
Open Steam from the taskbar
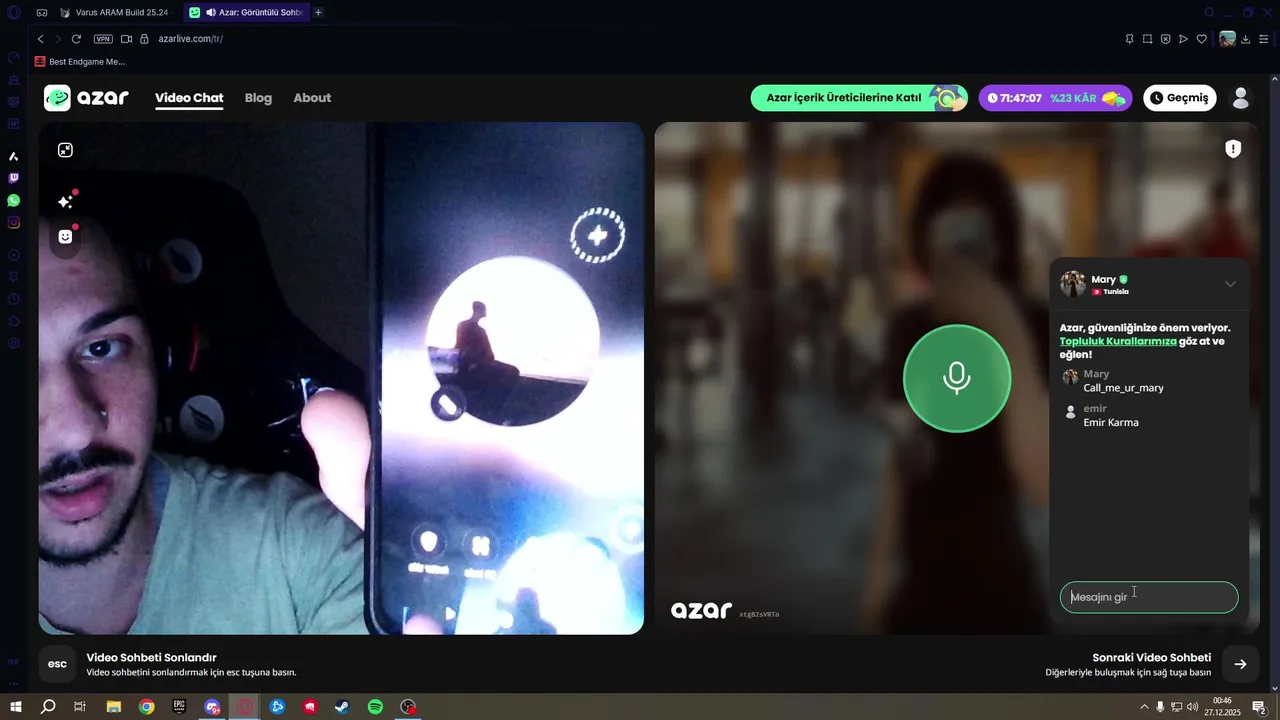tap(342, 707)
